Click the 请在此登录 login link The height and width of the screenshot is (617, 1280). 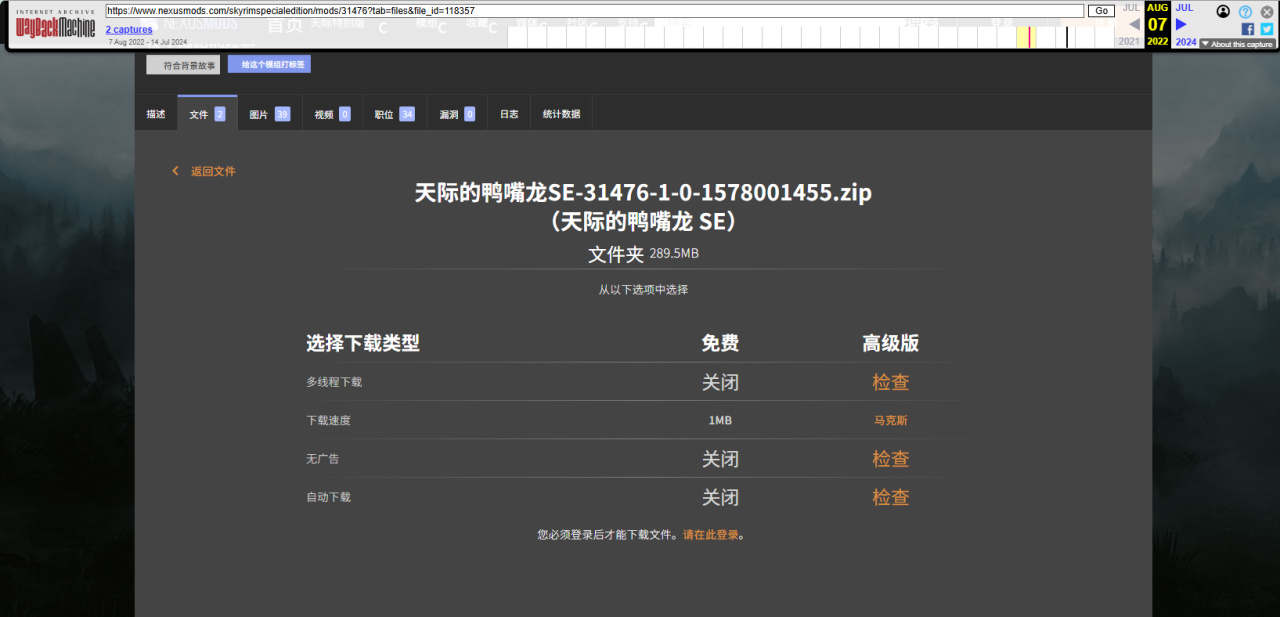(711, 535)
